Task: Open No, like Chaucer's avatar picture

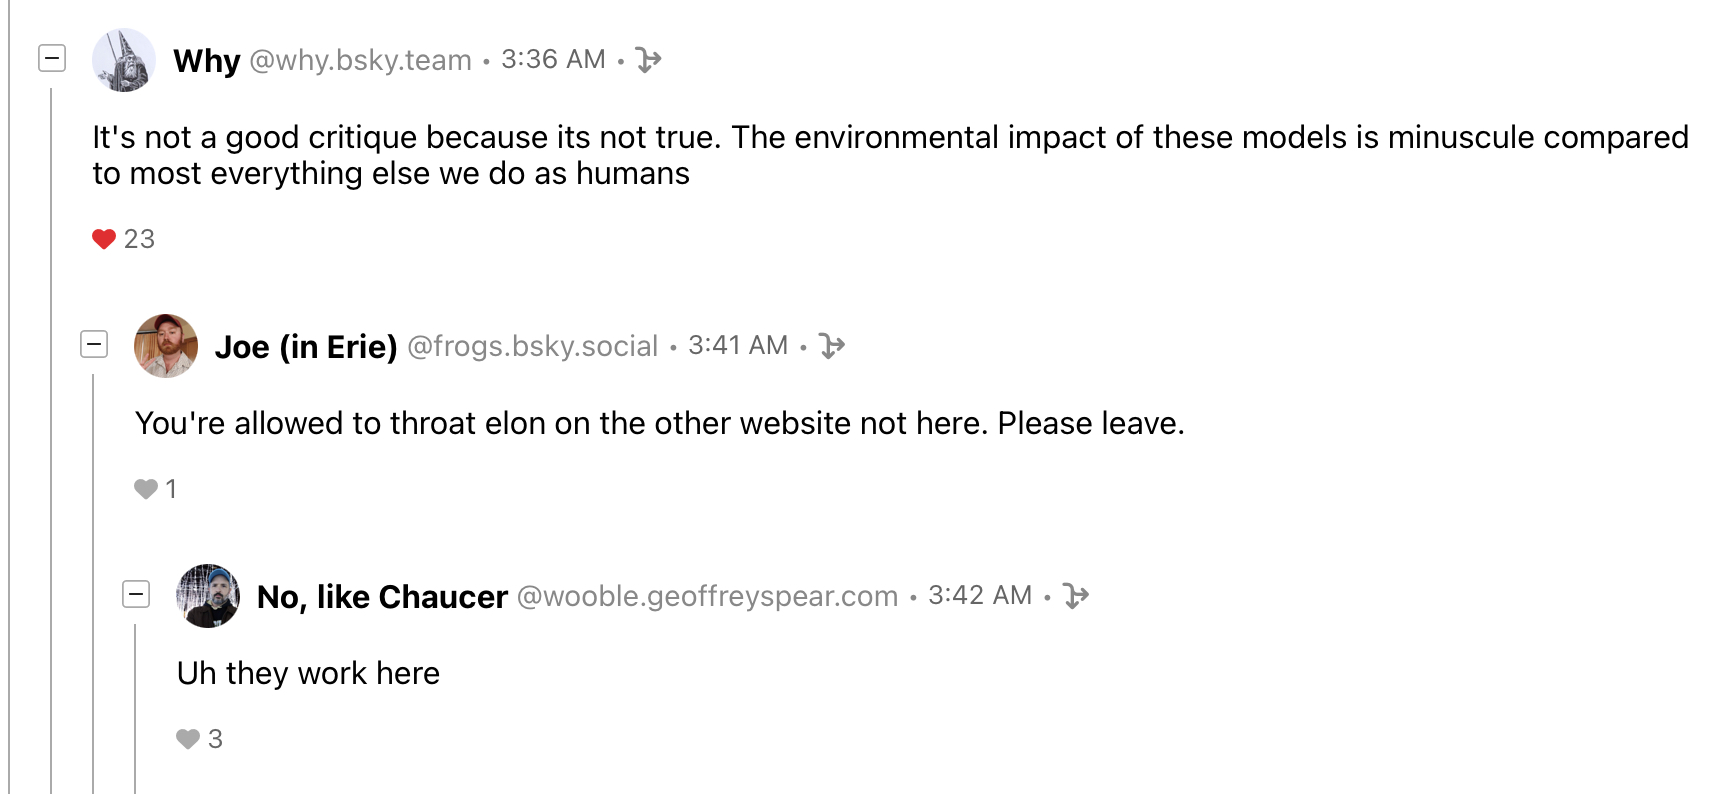Action: 208,596
